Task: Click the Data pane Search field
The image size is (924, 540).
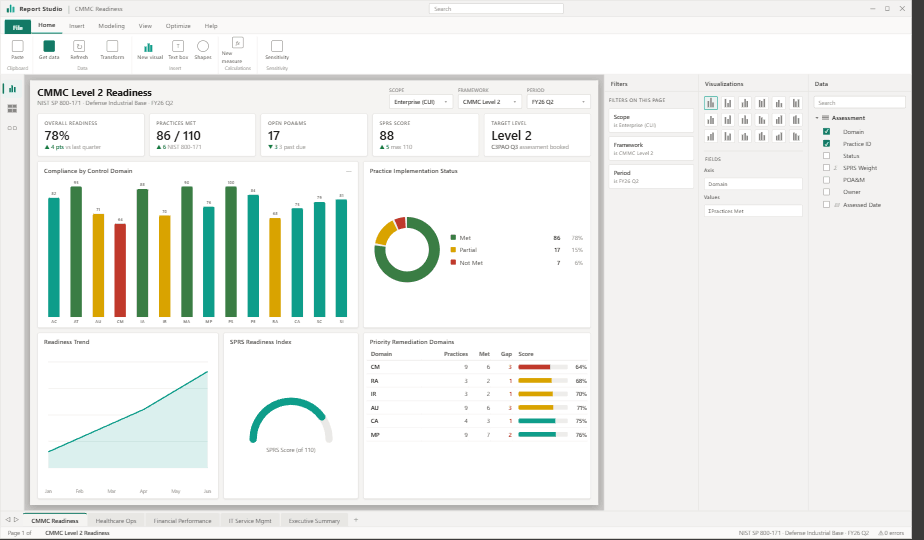Action: coord(859,103)
